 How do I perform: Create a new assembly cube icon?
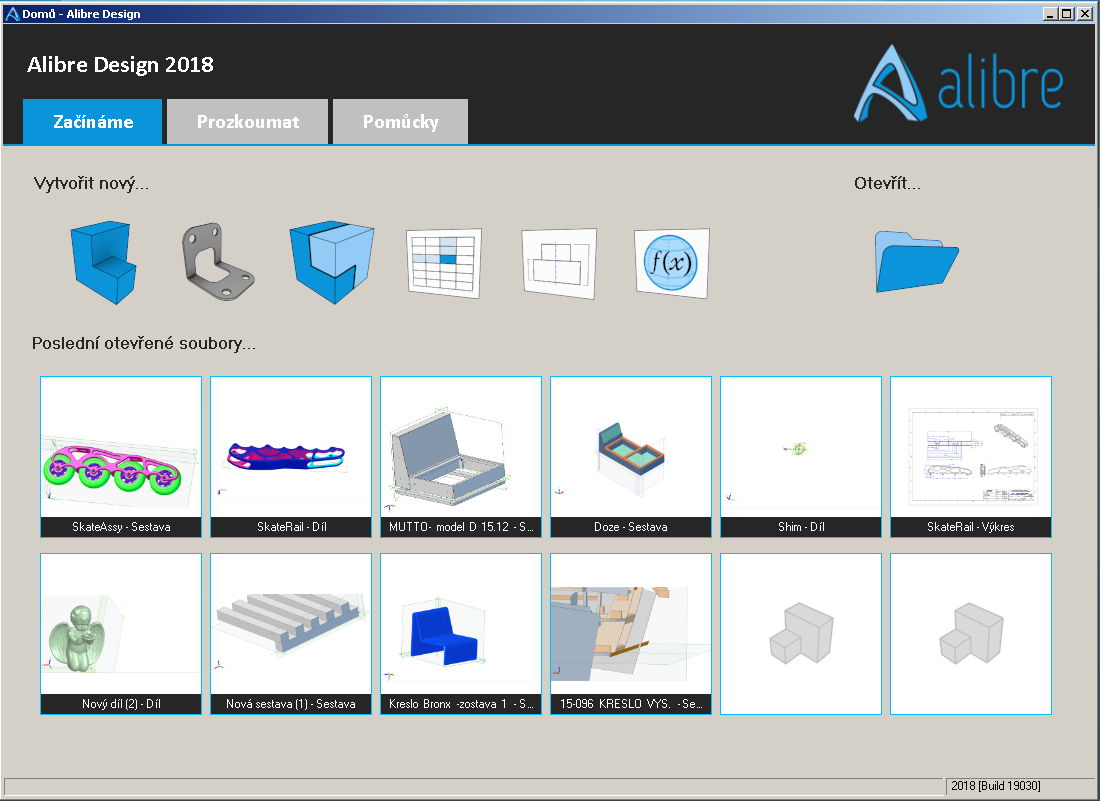(332, 262)
